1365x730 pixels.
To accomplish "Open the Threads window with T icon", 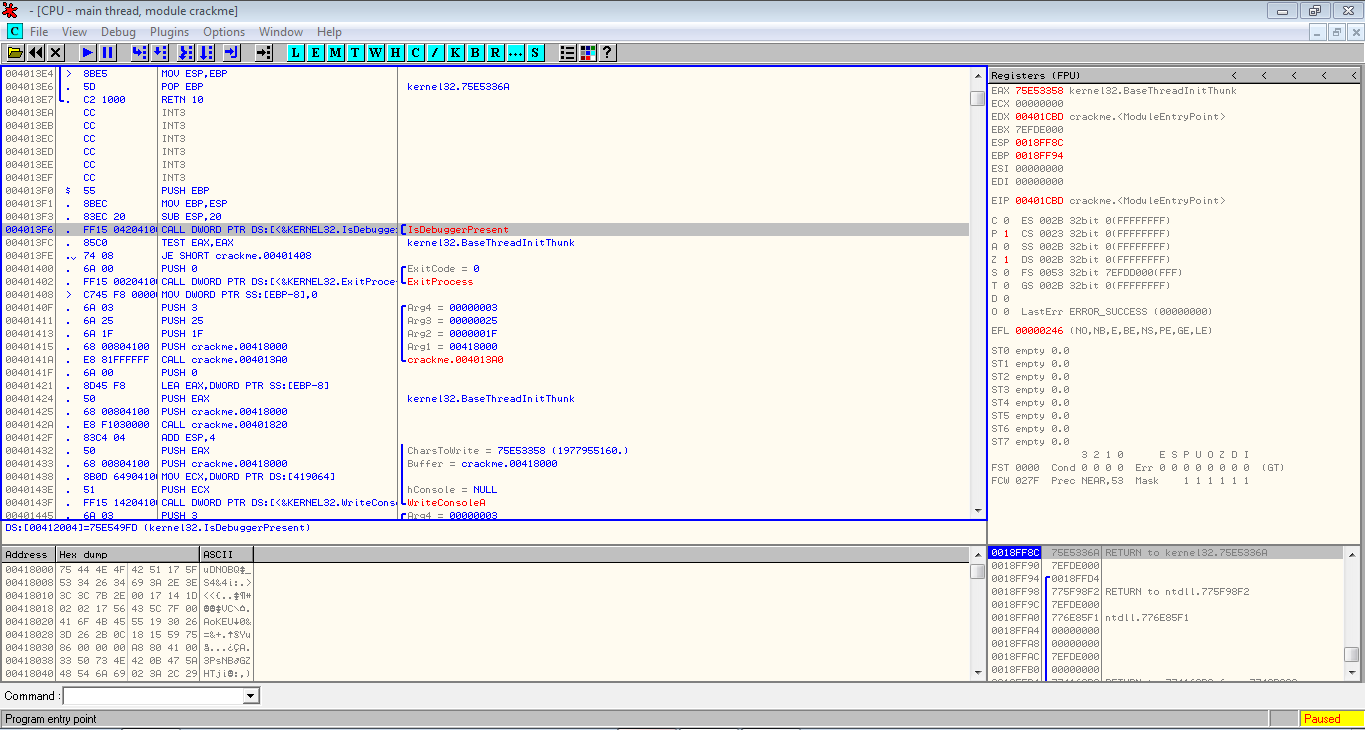I will click(355, 52).
